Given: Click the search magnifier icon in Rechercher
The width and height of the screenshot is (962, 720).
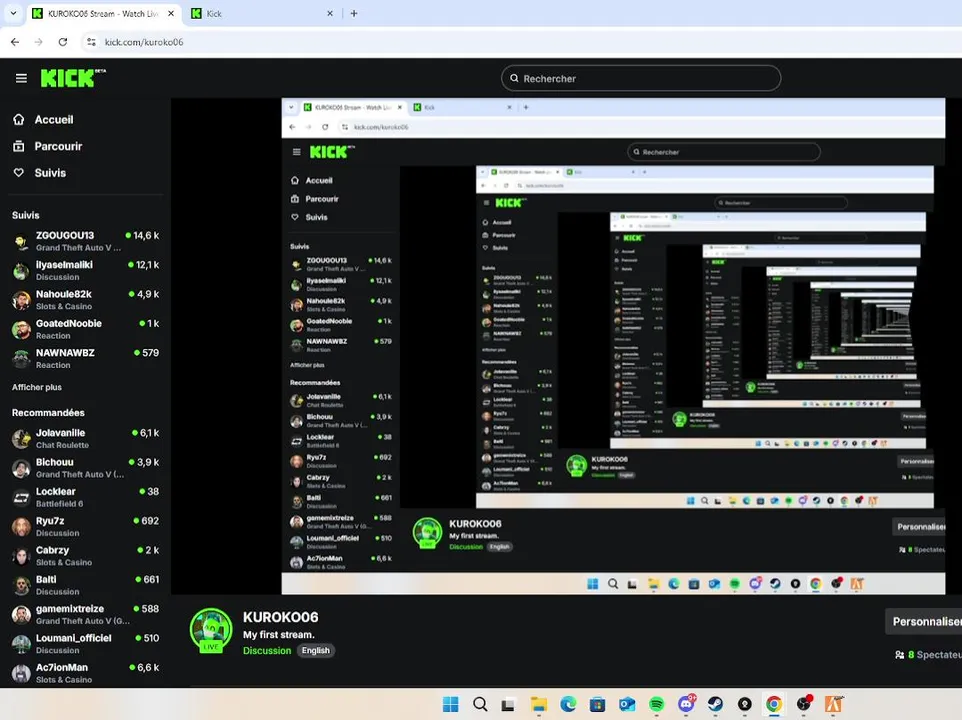Looking at the screenshot, I should tap(514, 79).
